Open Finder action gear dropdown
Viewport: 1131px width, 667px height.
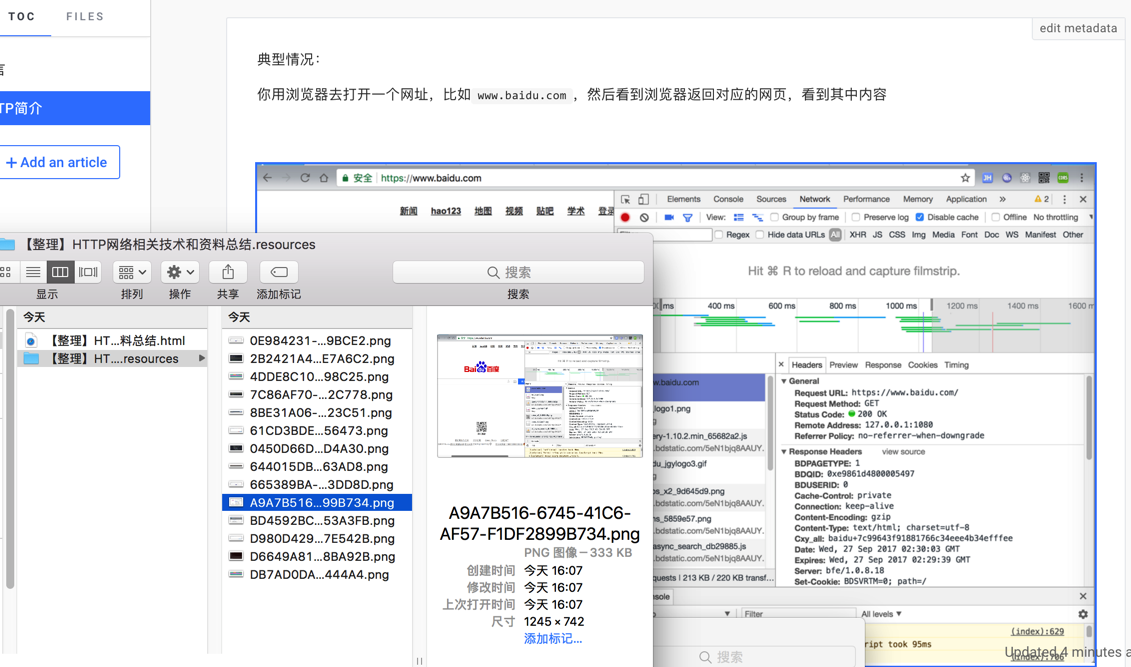point(180,272)
